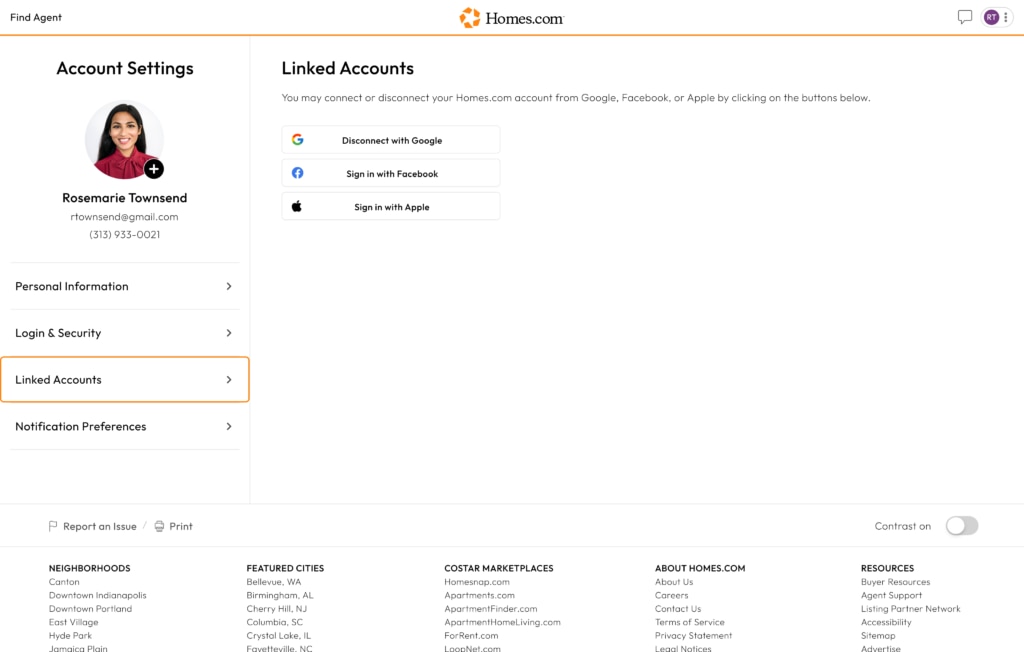
Task: Click the Apple logo in the sign-in button
Action: point(297,206)
